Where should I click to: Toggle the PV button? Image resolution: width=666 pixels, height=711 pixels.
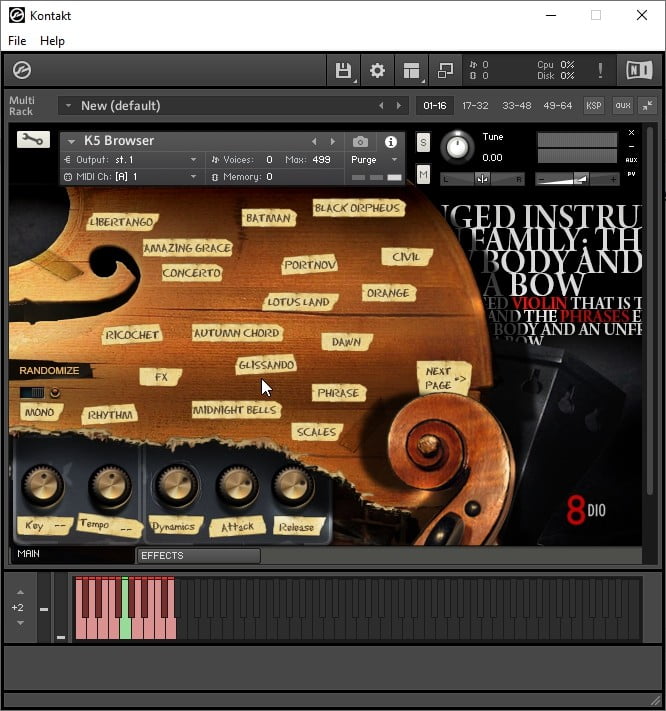point(632,174)
